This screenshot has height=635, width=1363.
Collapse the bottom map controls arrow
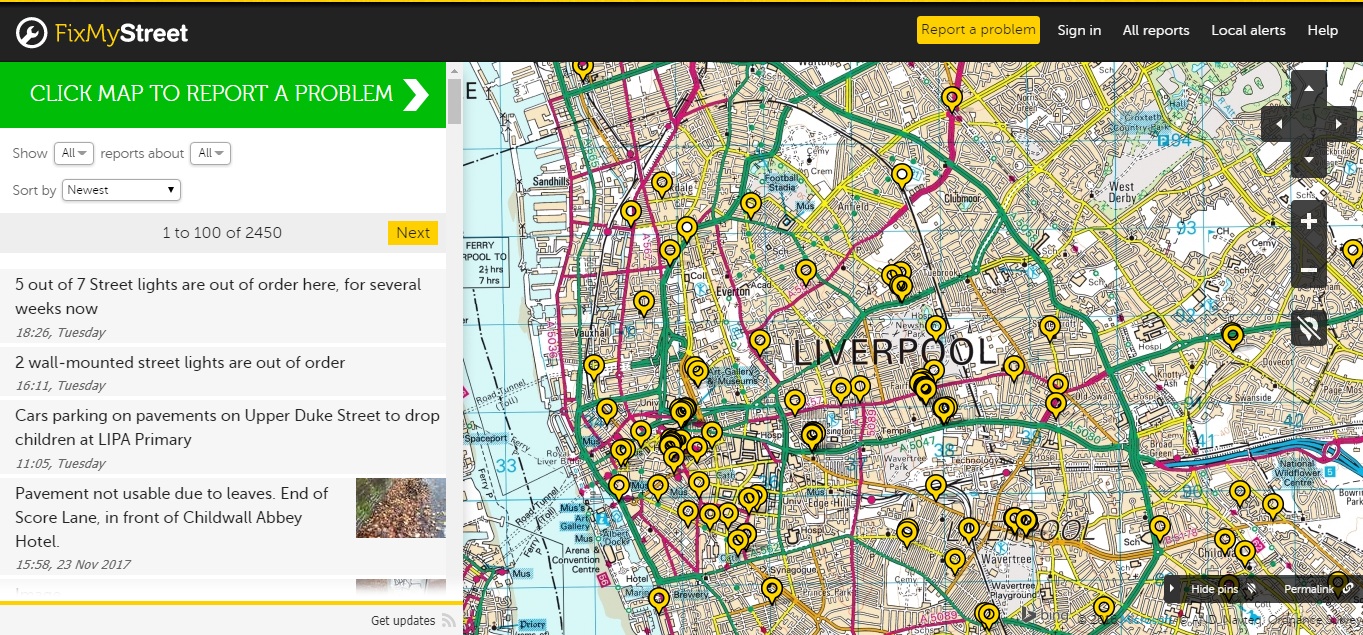(1173, 589)
